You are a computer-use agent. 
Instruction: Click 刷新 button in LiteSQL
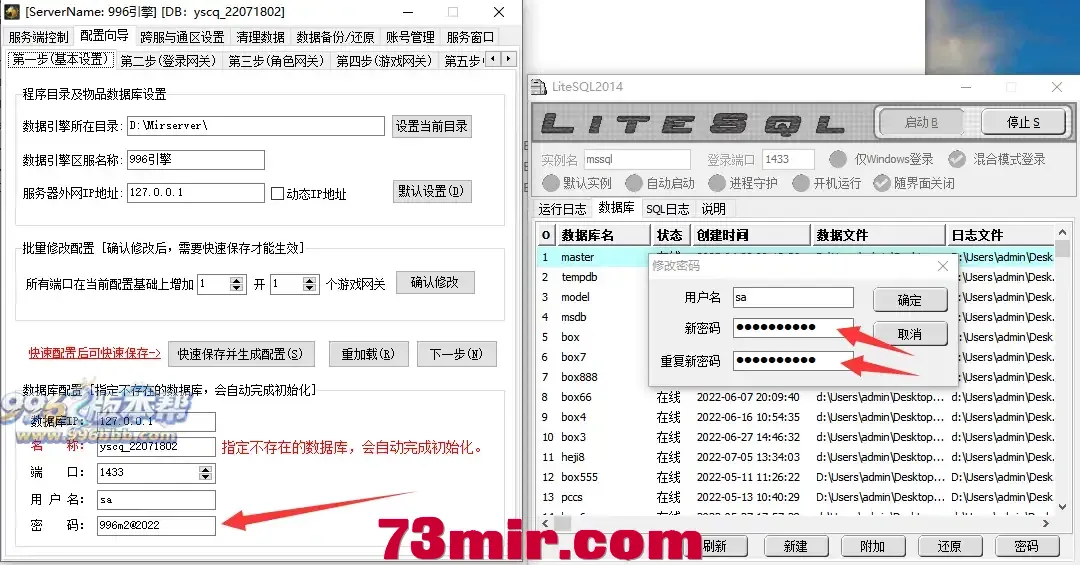tap(716, 546)
